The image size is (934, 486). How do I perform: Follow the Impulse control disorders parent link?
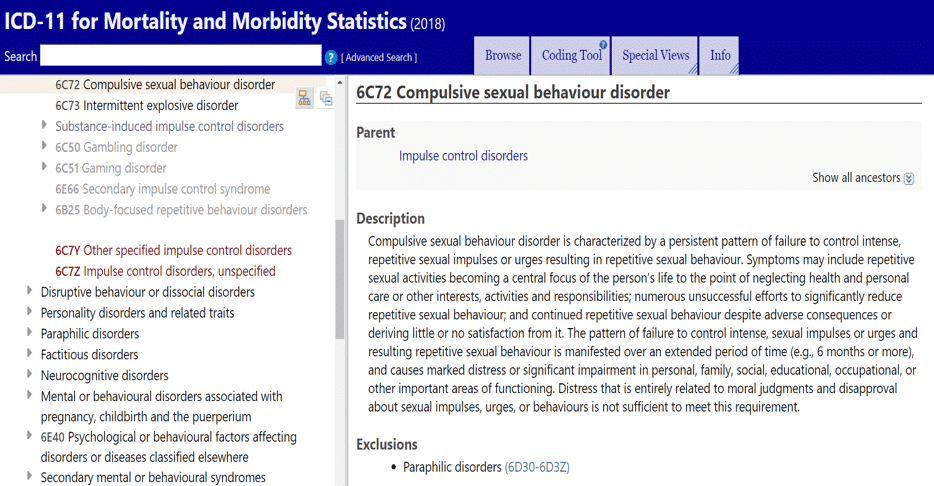tap(463, 156)
